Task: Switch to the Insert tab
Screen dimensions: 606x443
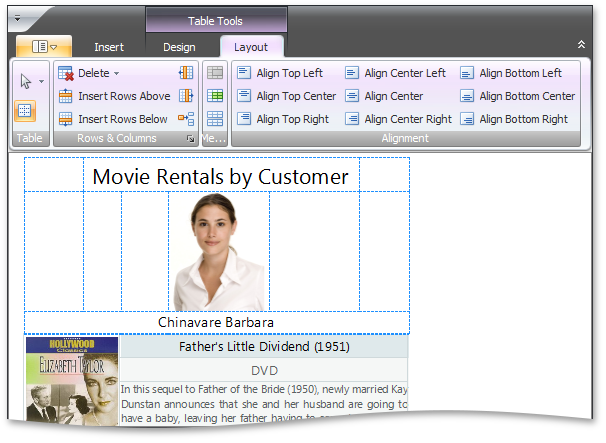Action: (109, 47)
